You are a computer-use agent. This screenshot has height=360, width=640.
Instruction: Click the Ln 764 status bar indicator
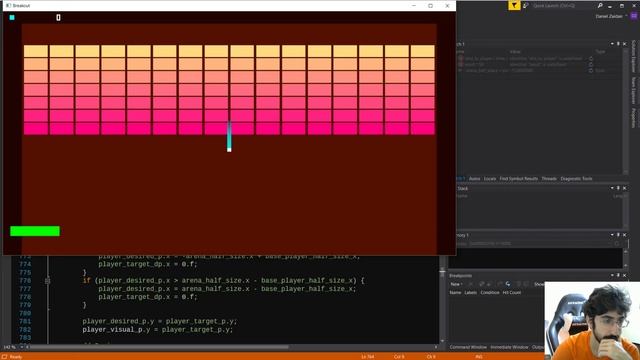click(367, 357)
